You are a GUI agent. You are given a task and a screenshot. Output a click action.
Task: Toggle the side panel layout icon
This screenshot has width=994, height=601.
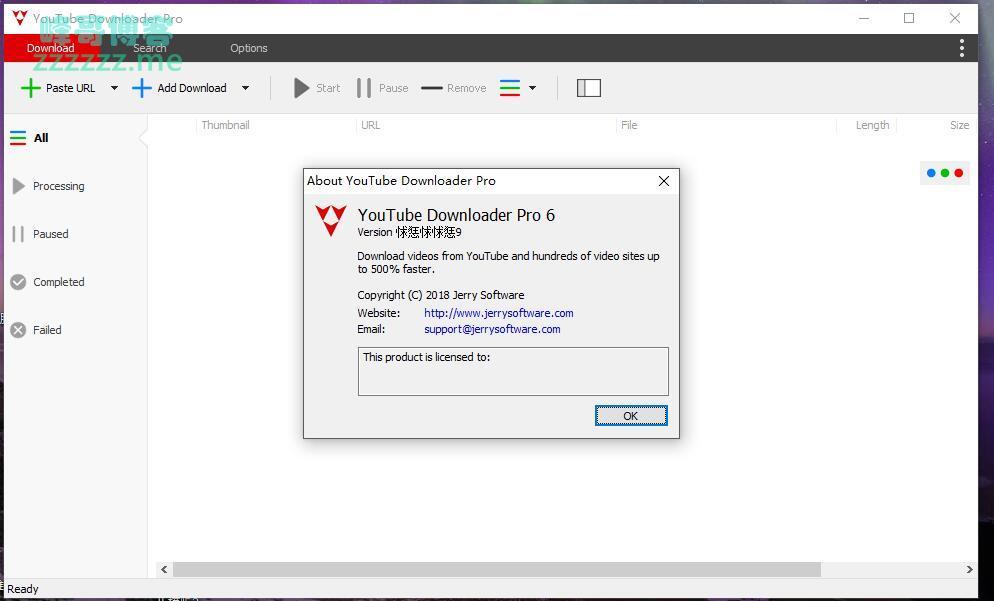589,88
